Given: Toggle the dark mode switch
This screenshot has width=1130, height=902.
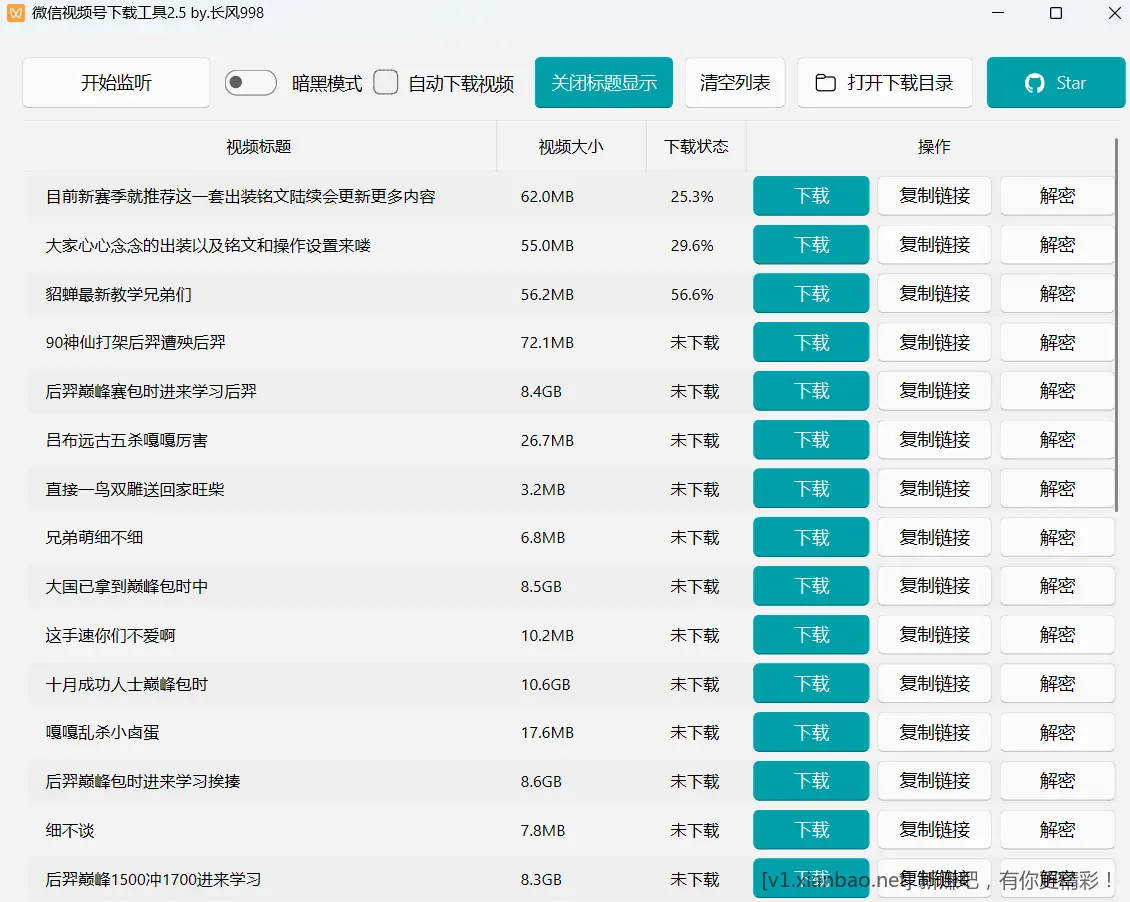Looking at the screenshot, I should [x=250, y=83].
